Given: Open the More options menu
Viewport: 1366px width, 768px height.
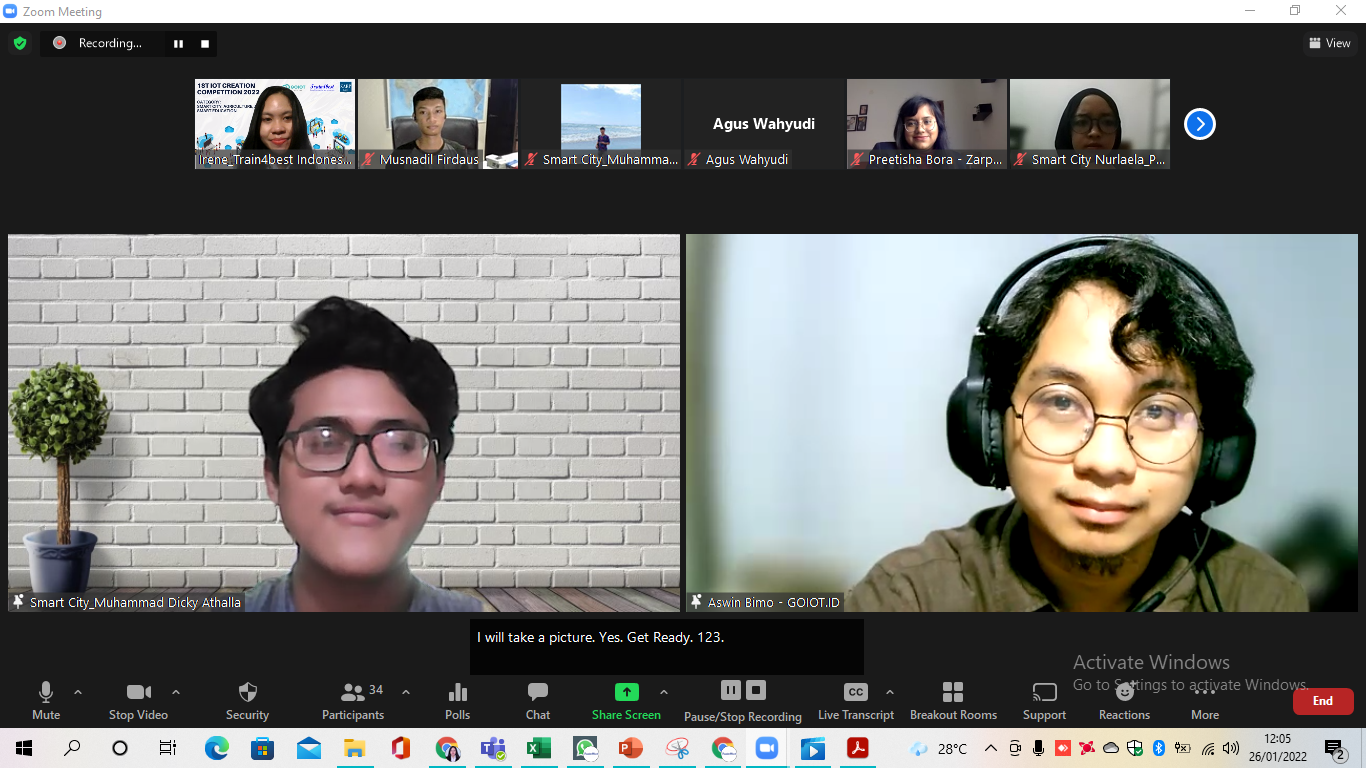Looking at the screenshot, I should (1205, 700).
